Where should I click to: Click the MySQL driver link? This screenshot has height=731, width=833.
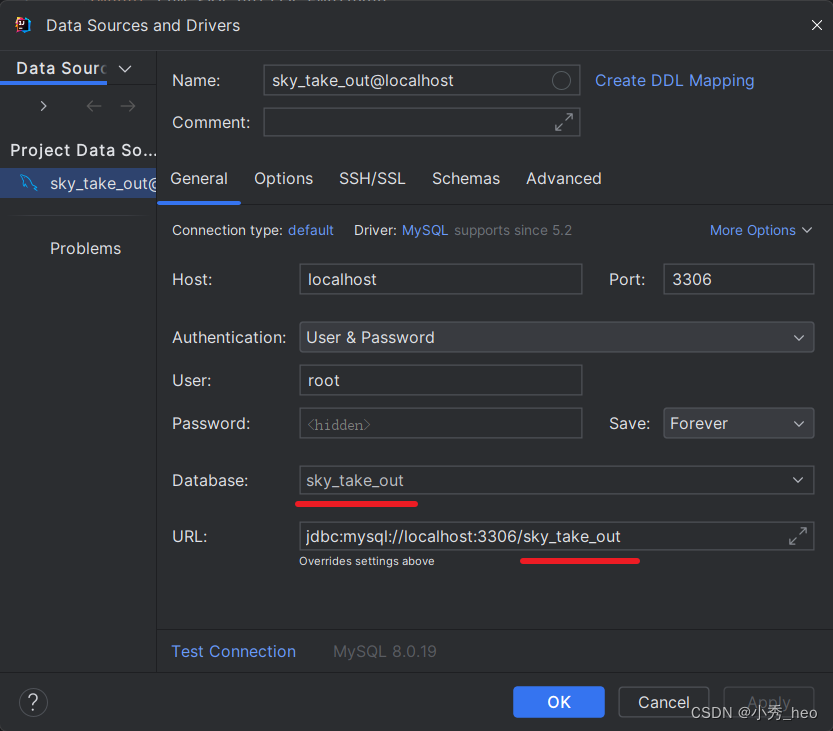(425, 230)
